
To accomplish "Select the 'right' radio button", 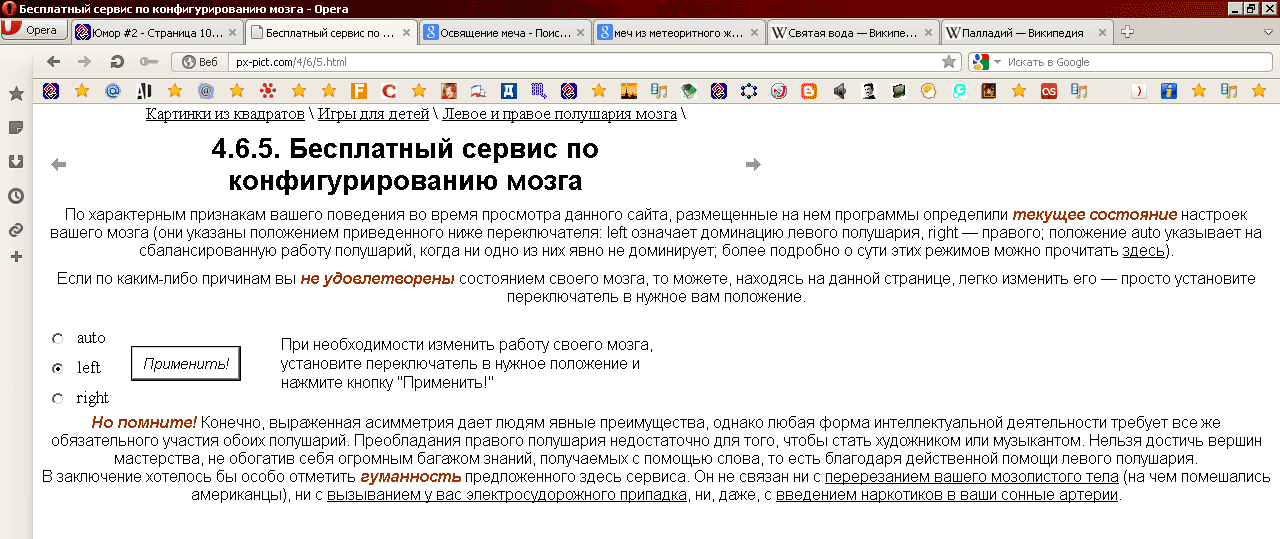I will (57, 398).
